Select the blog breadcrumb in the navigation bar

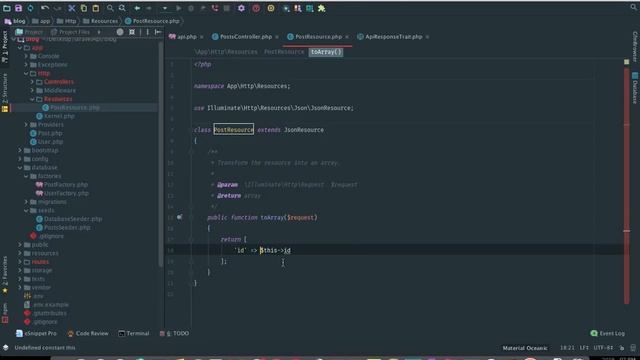(x=15, y=21)
